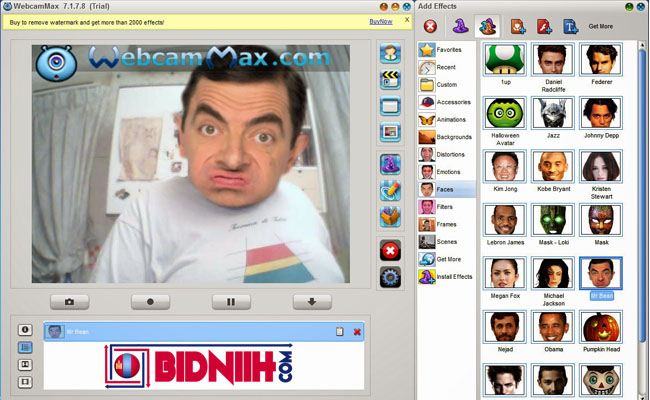
Task: Select the screen capture source icon
Action: [x=390, y=106]
